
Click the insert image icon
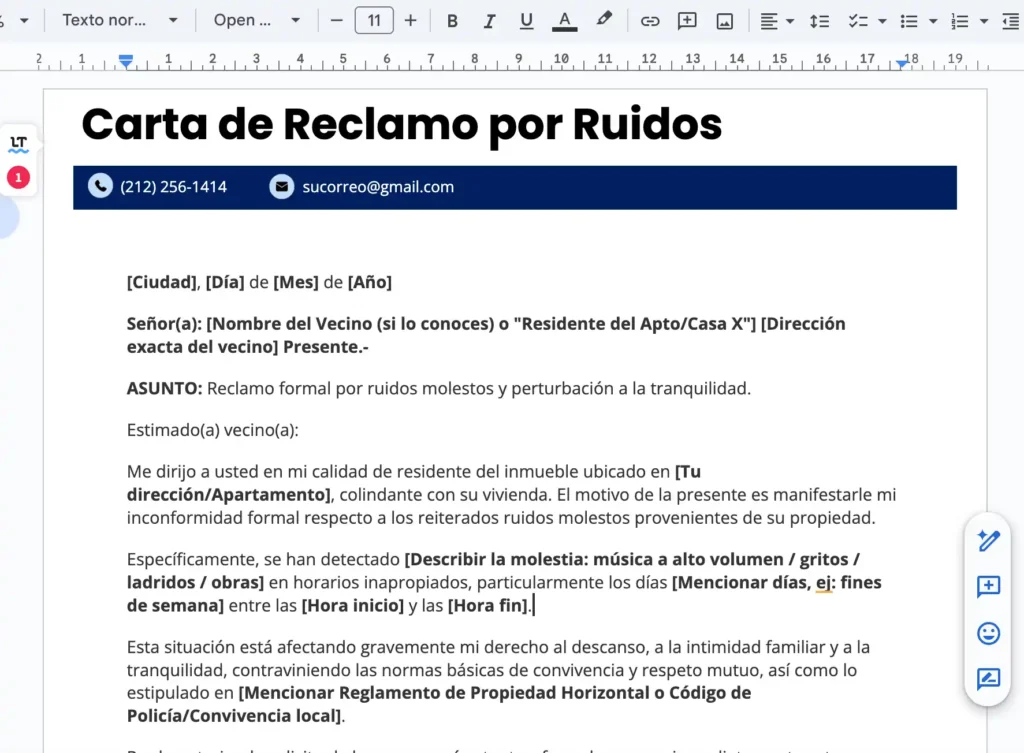[x=725, y=20]
